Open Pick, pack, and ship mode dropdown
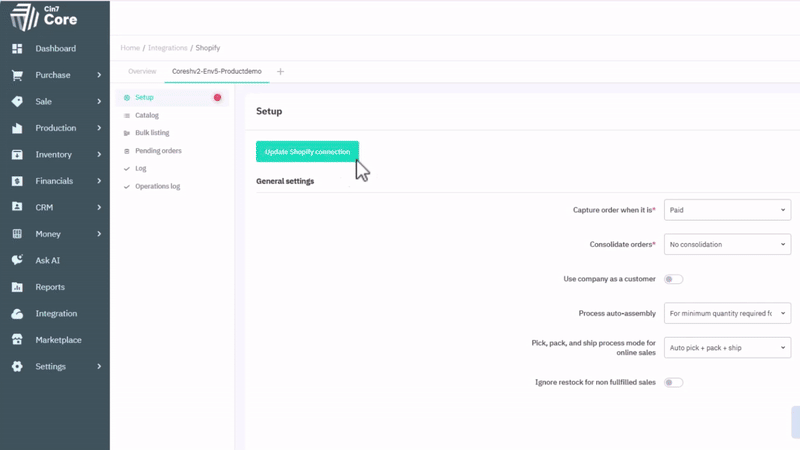This screenshot has height=450, width=800. point(727,348)
